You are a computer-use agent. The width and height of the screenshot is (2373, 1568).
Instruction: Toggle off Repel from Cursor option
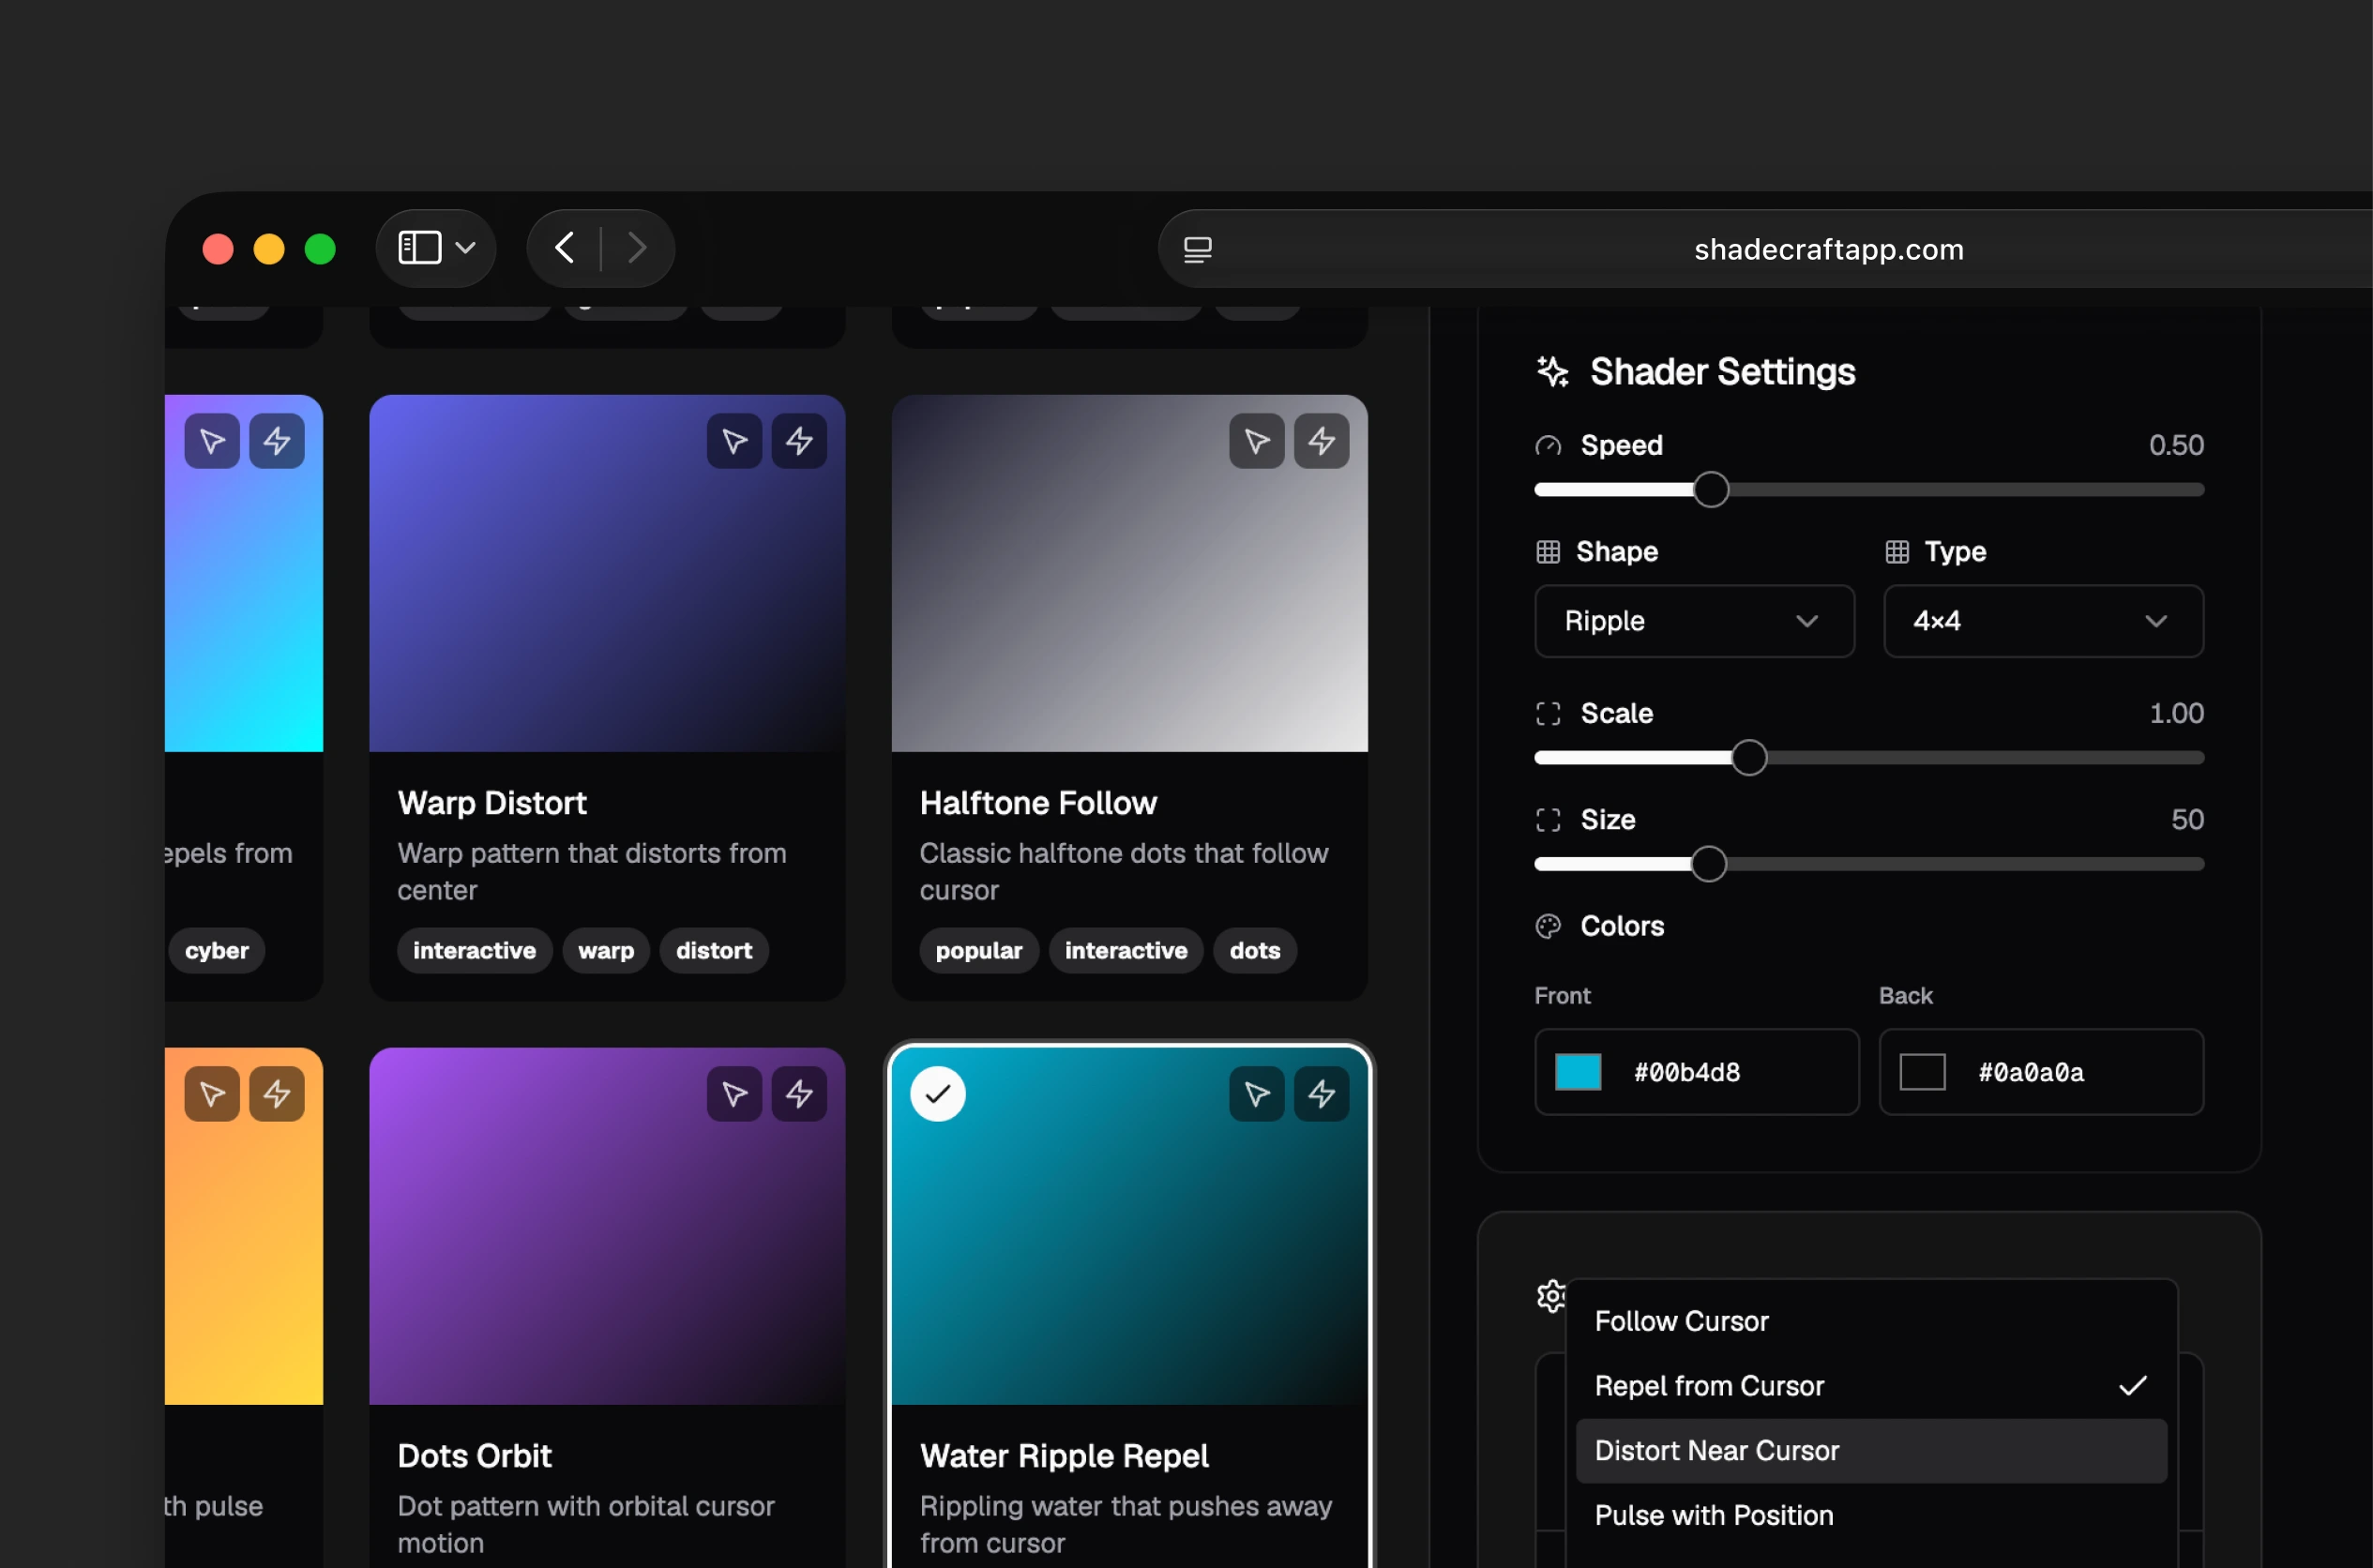click(x=1709, y=1385)
